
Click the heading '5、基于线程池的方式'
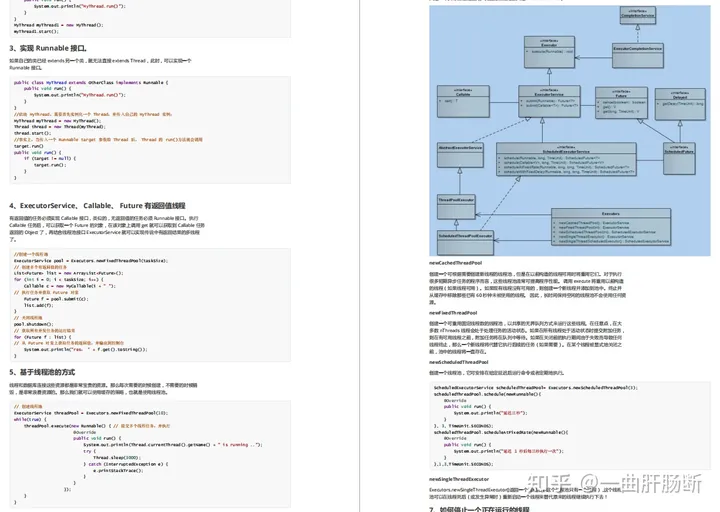pos(42,372)
